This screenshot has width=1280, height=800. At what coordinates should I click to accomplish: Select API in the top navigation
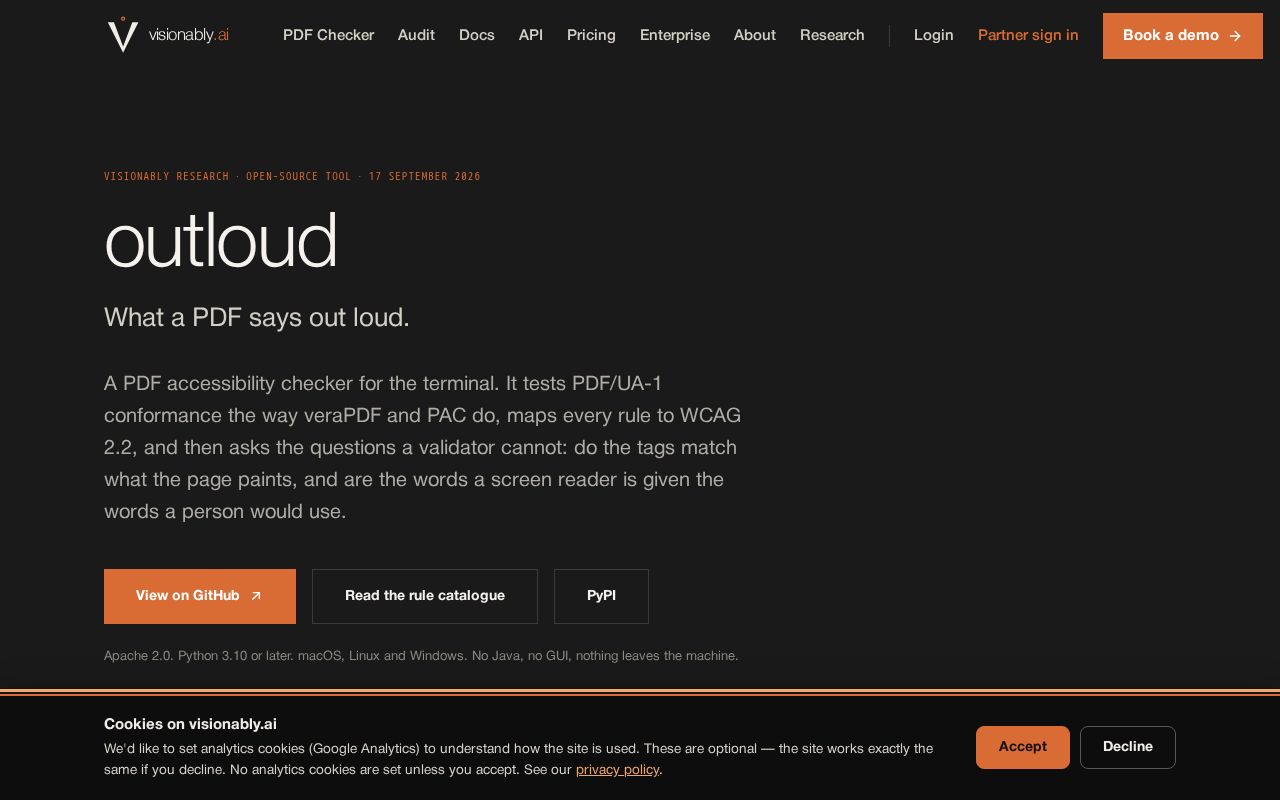(531, 35)
